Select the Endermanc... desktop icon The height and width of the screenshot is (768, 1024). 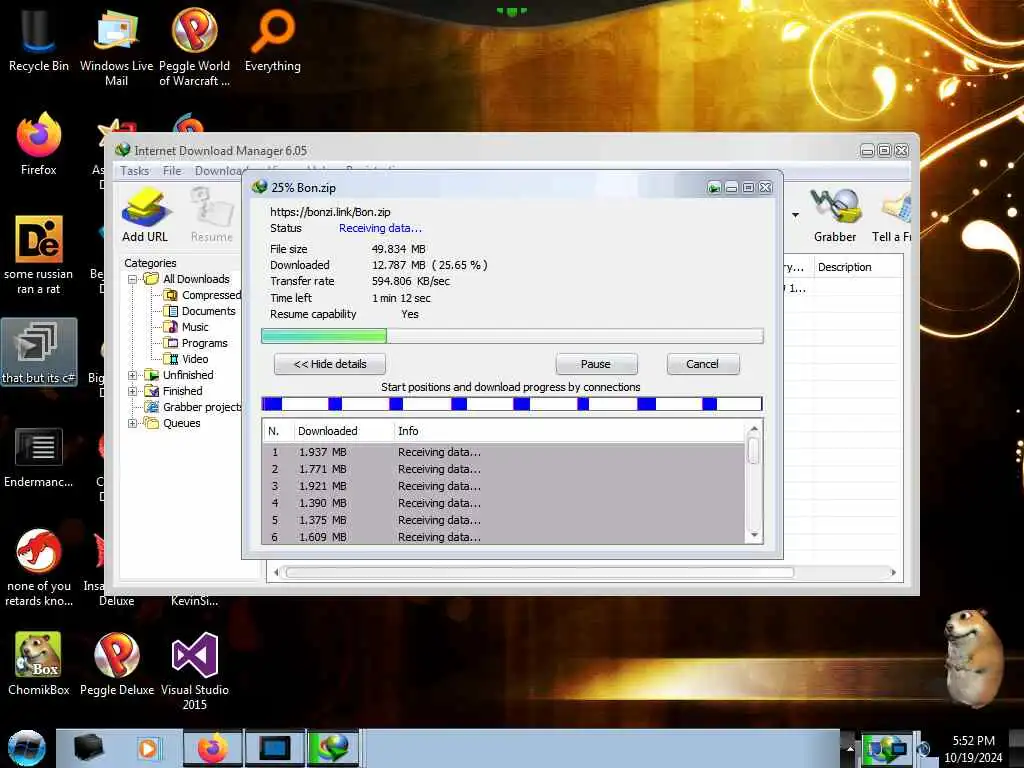pyautogui.click(x=39, y=457)
